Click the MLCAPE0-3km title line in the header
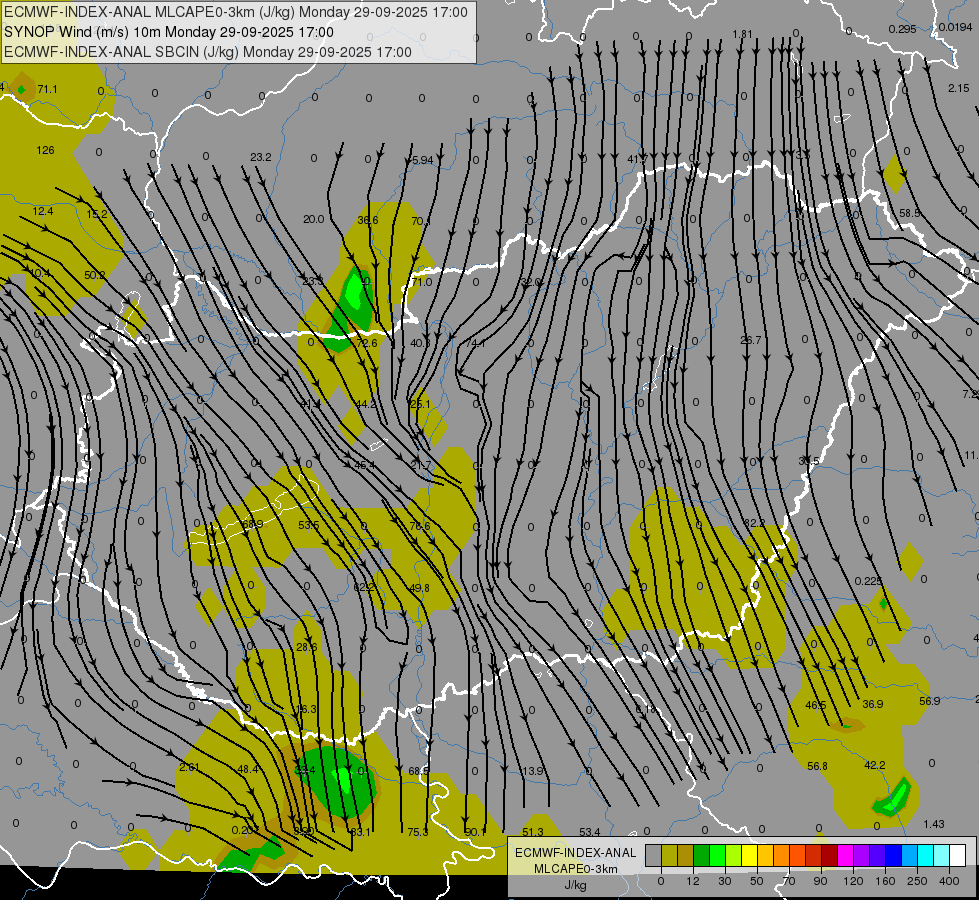979x900 pixels. [x=236, y=12]
